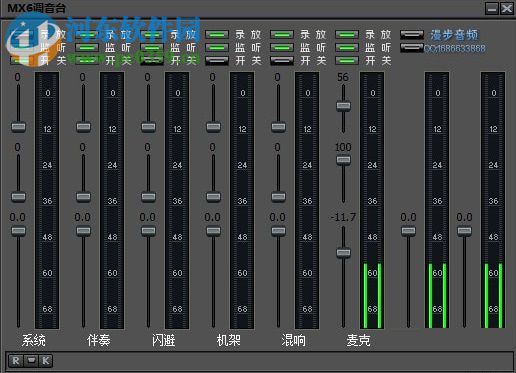
Task: Toggle 录放 switch for the 机架 channel
Action: click(x=217, y=35)
